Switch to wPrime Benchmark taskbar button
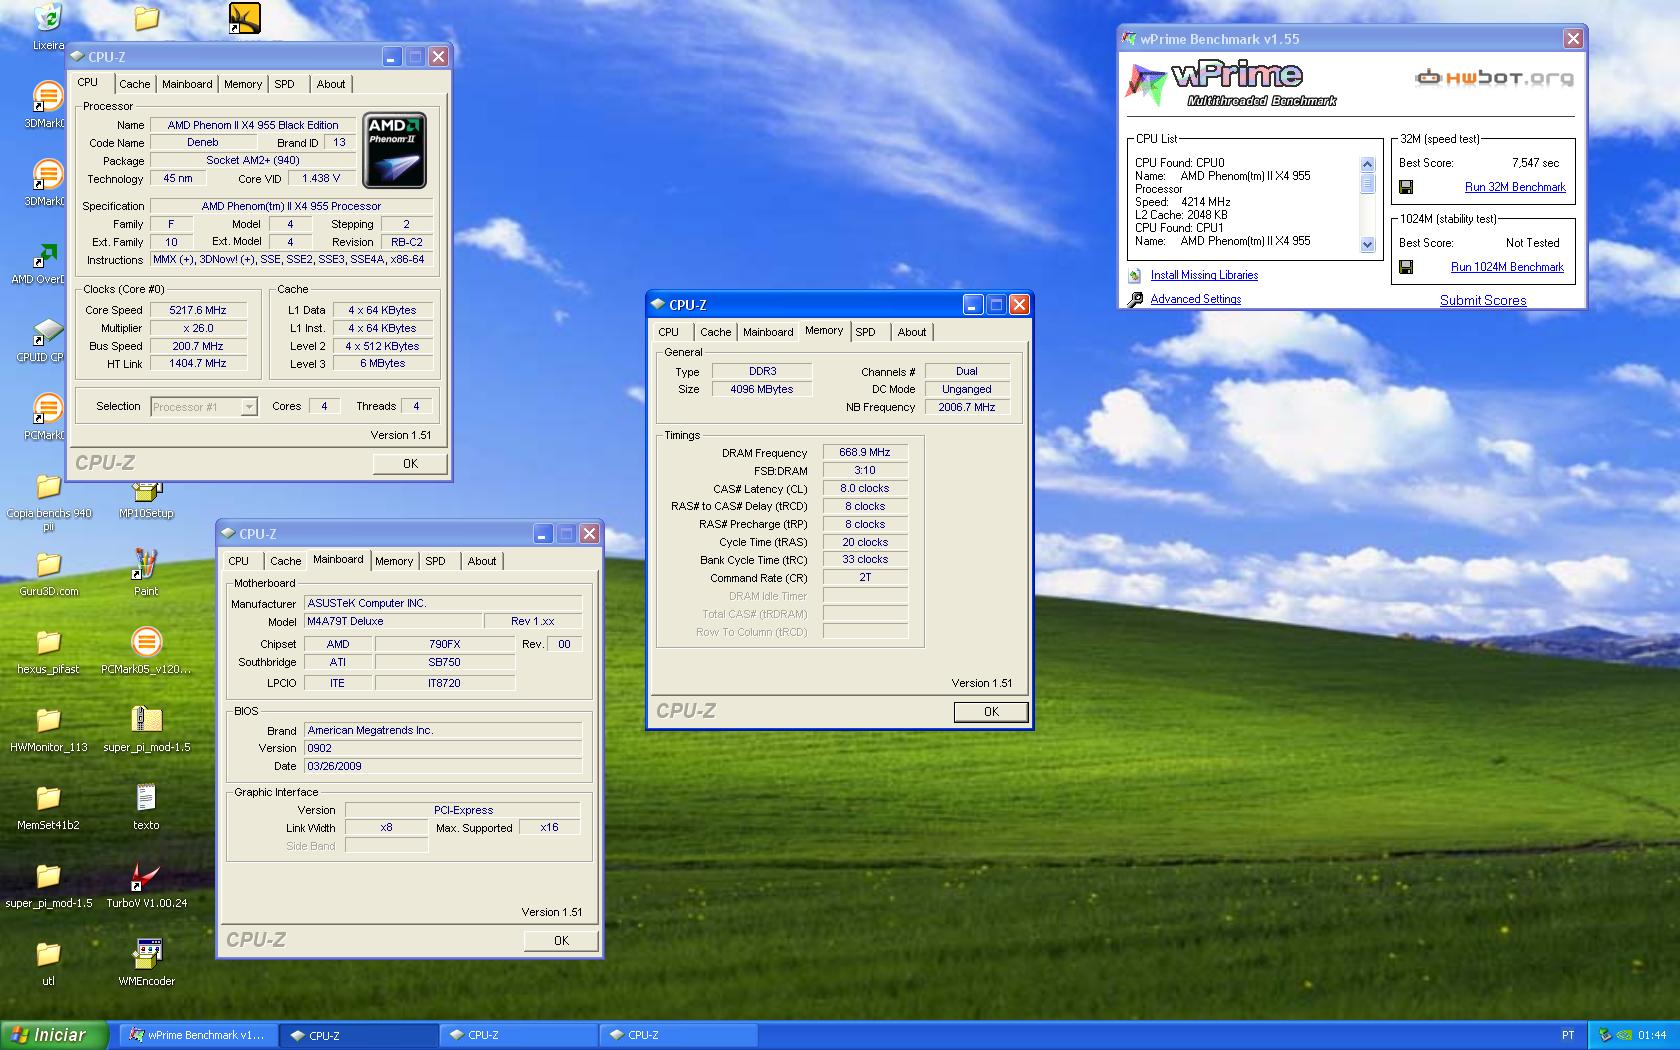This screenshot has width=1680, height=1050. pos(198,1036)
